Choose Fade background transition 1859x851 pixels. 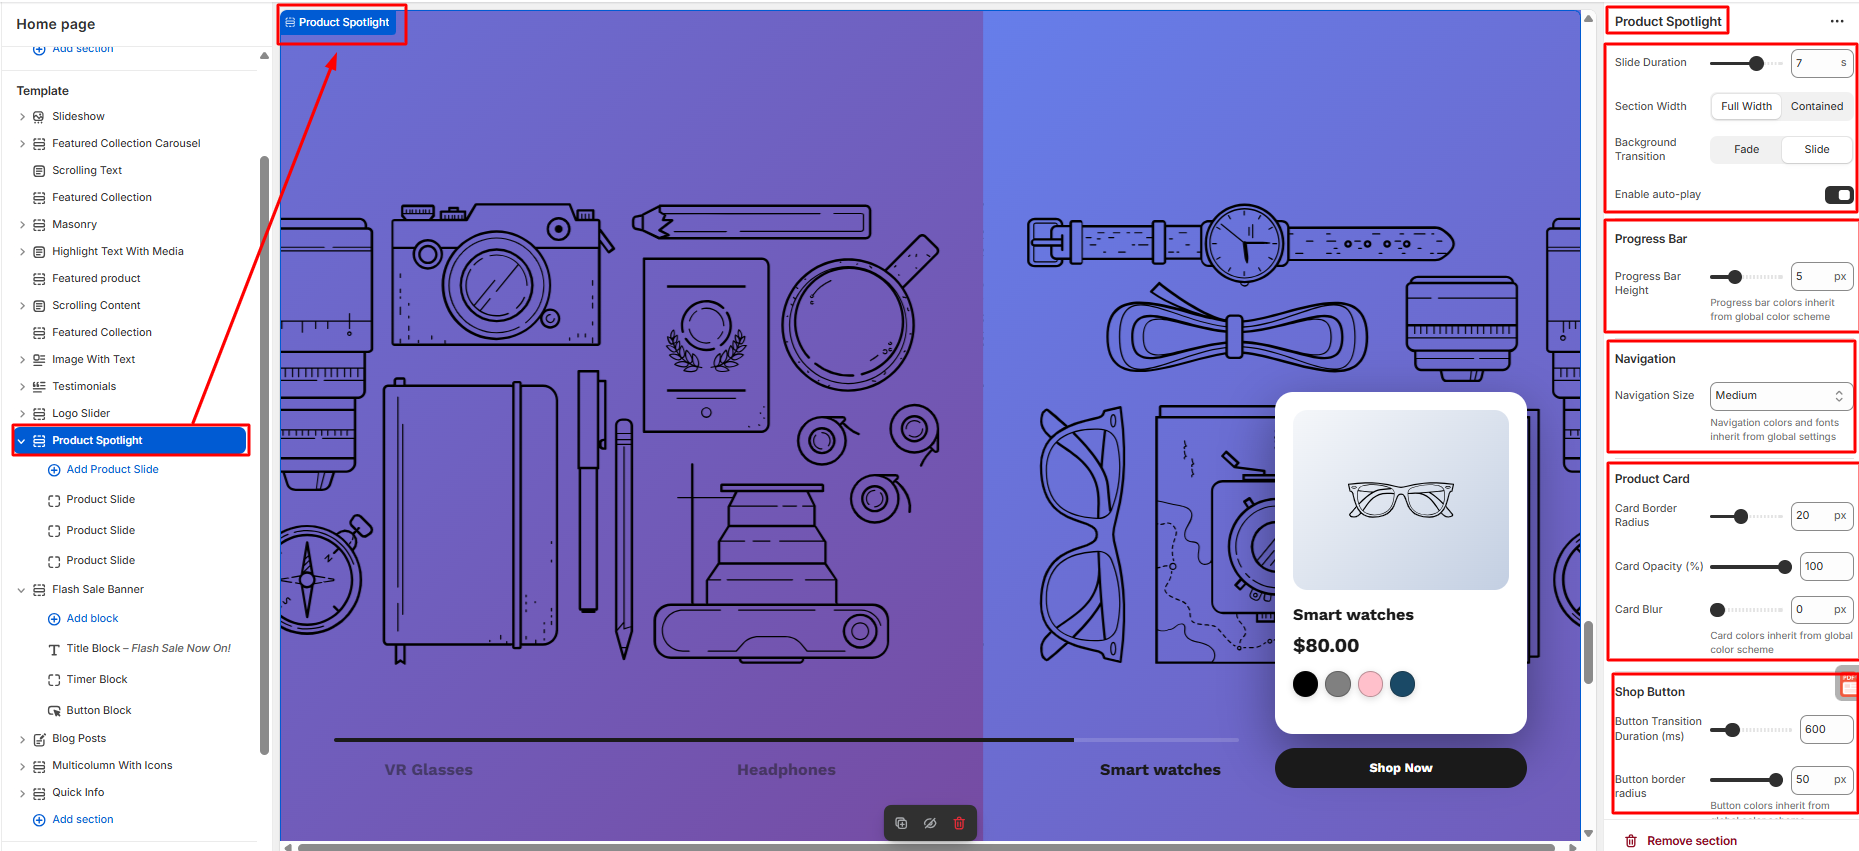[x=1746, y=150]
